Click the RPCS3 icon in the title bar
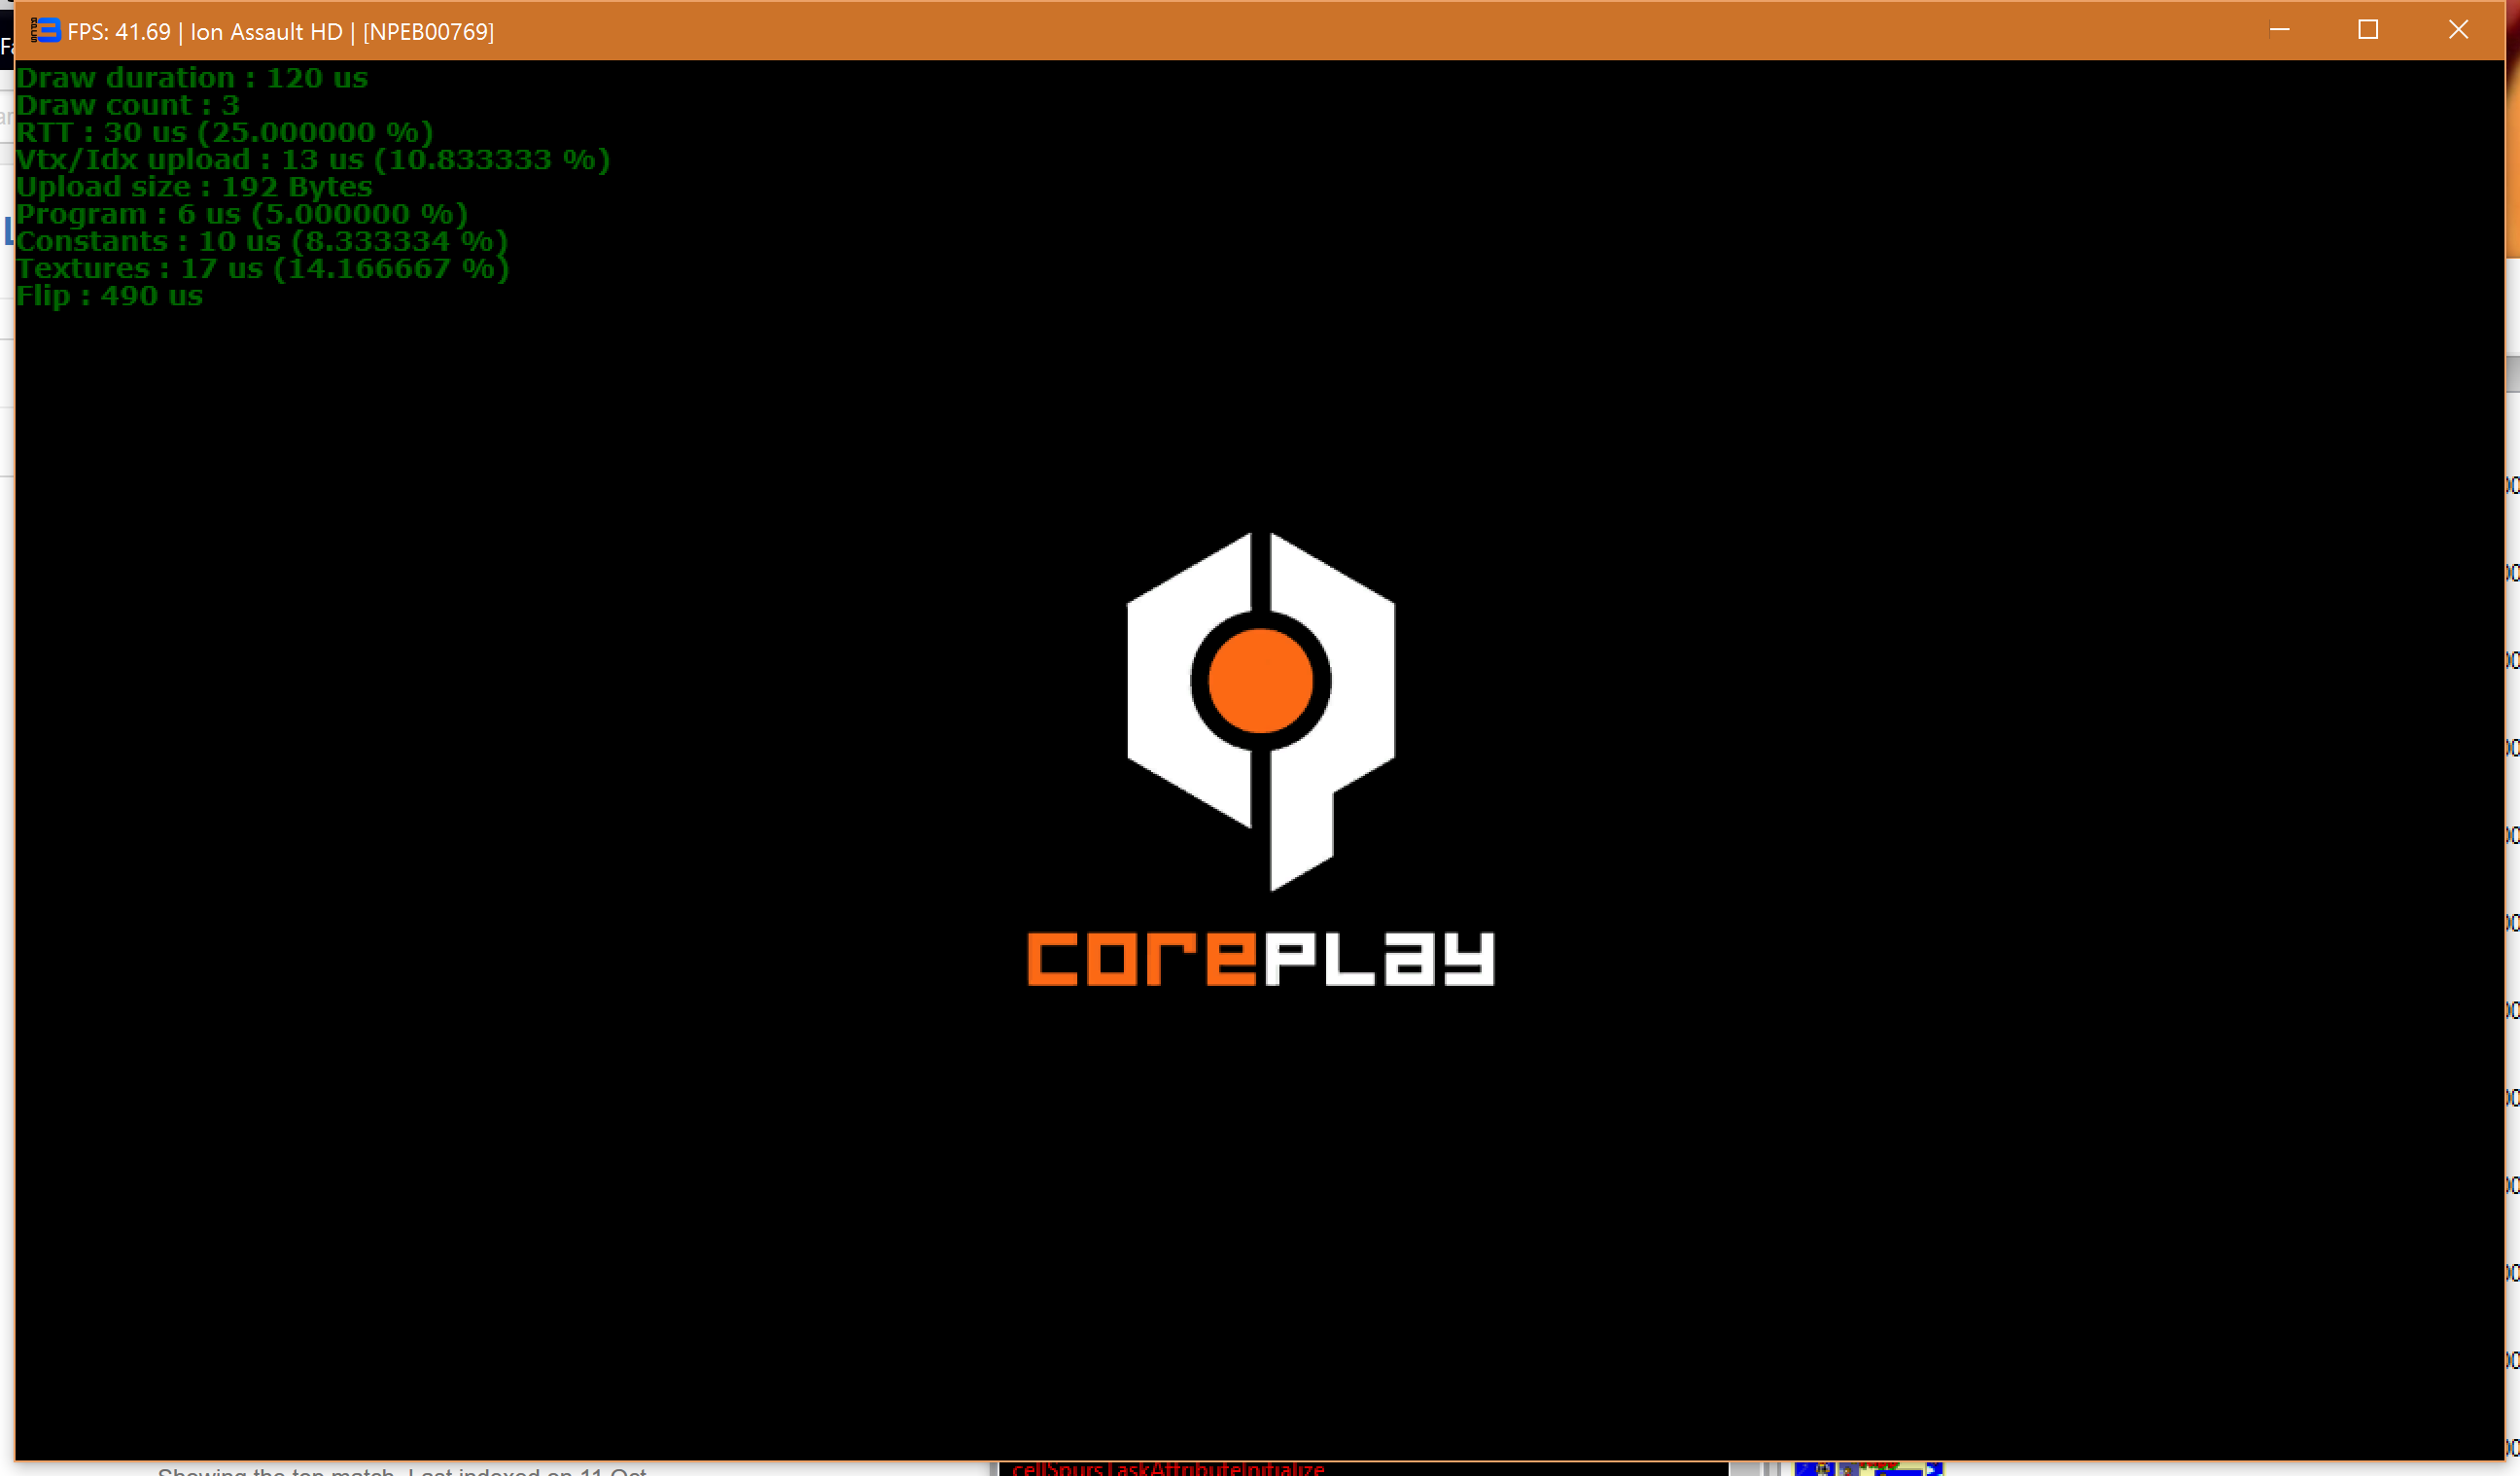This screenshot has width=2520, height=1476. tap(47, 30)
